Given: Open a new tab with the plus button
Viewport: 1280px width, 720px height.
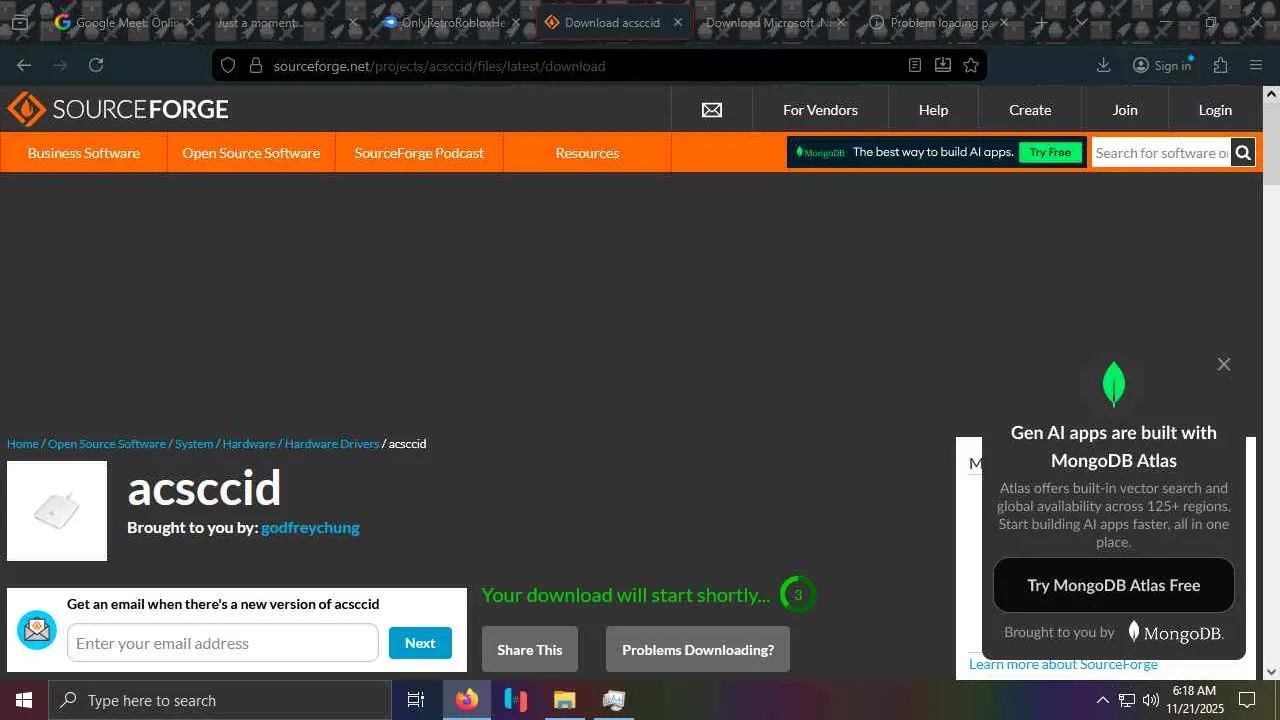Looking at the screenshot, I should (x=1042, y=22).
